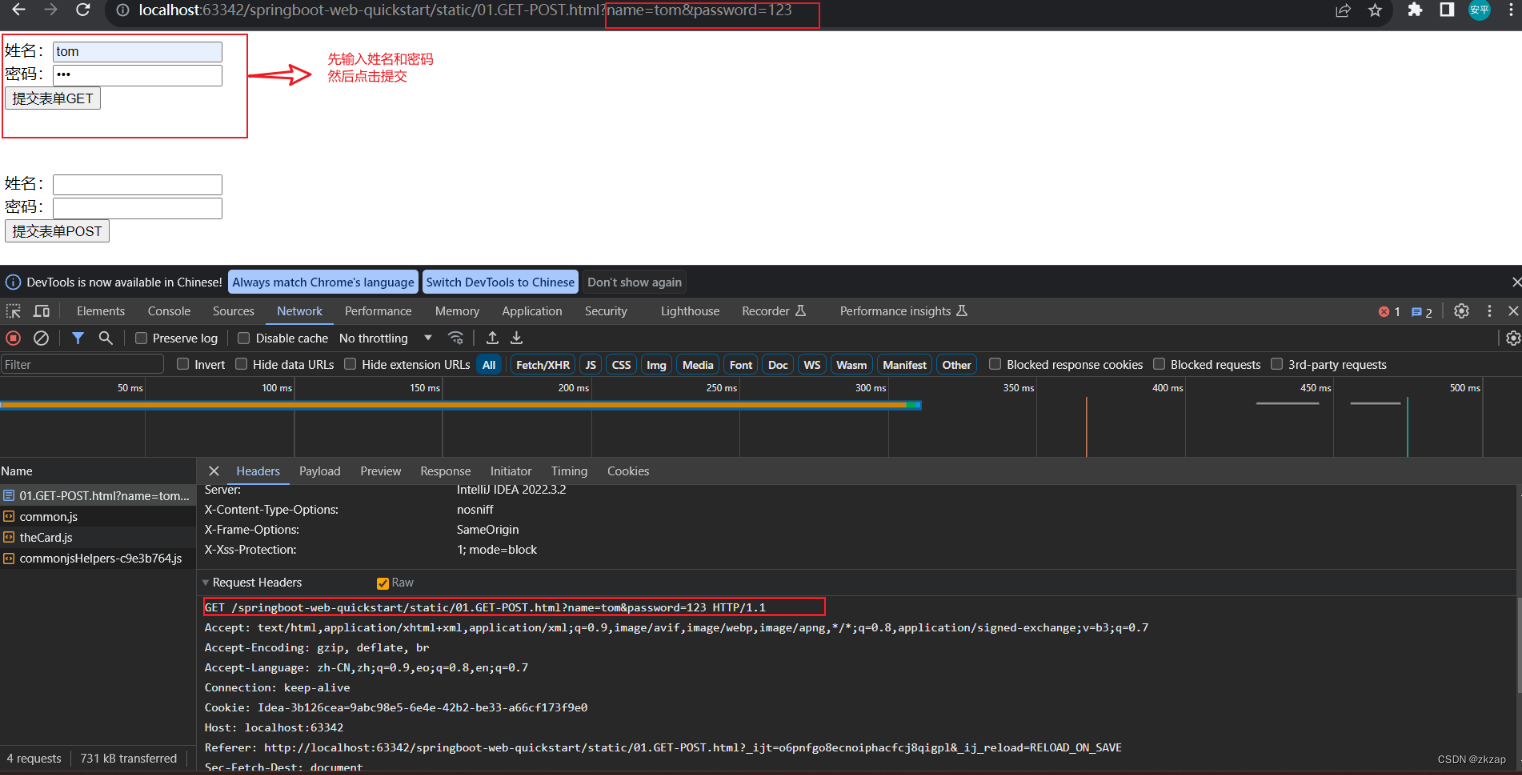Open the Performance tab

(378, 311)
